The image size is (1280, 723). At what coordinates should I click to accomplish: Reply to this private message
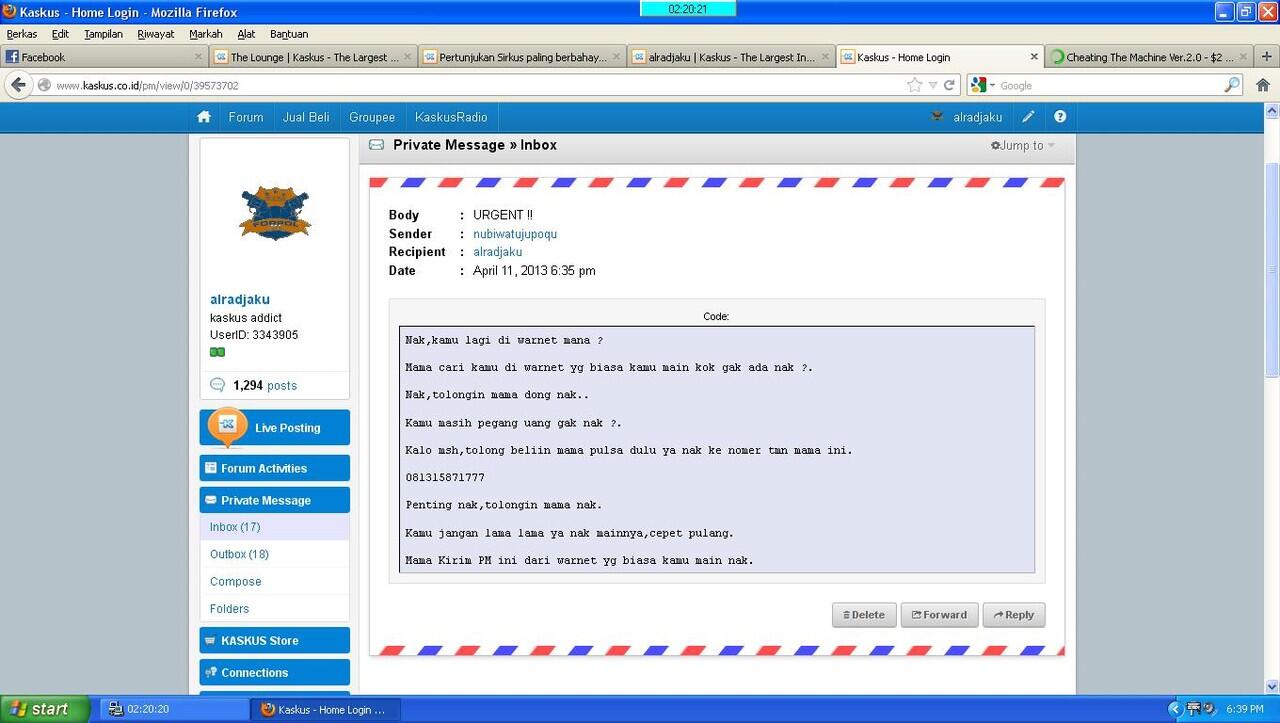coord(1014,615)
